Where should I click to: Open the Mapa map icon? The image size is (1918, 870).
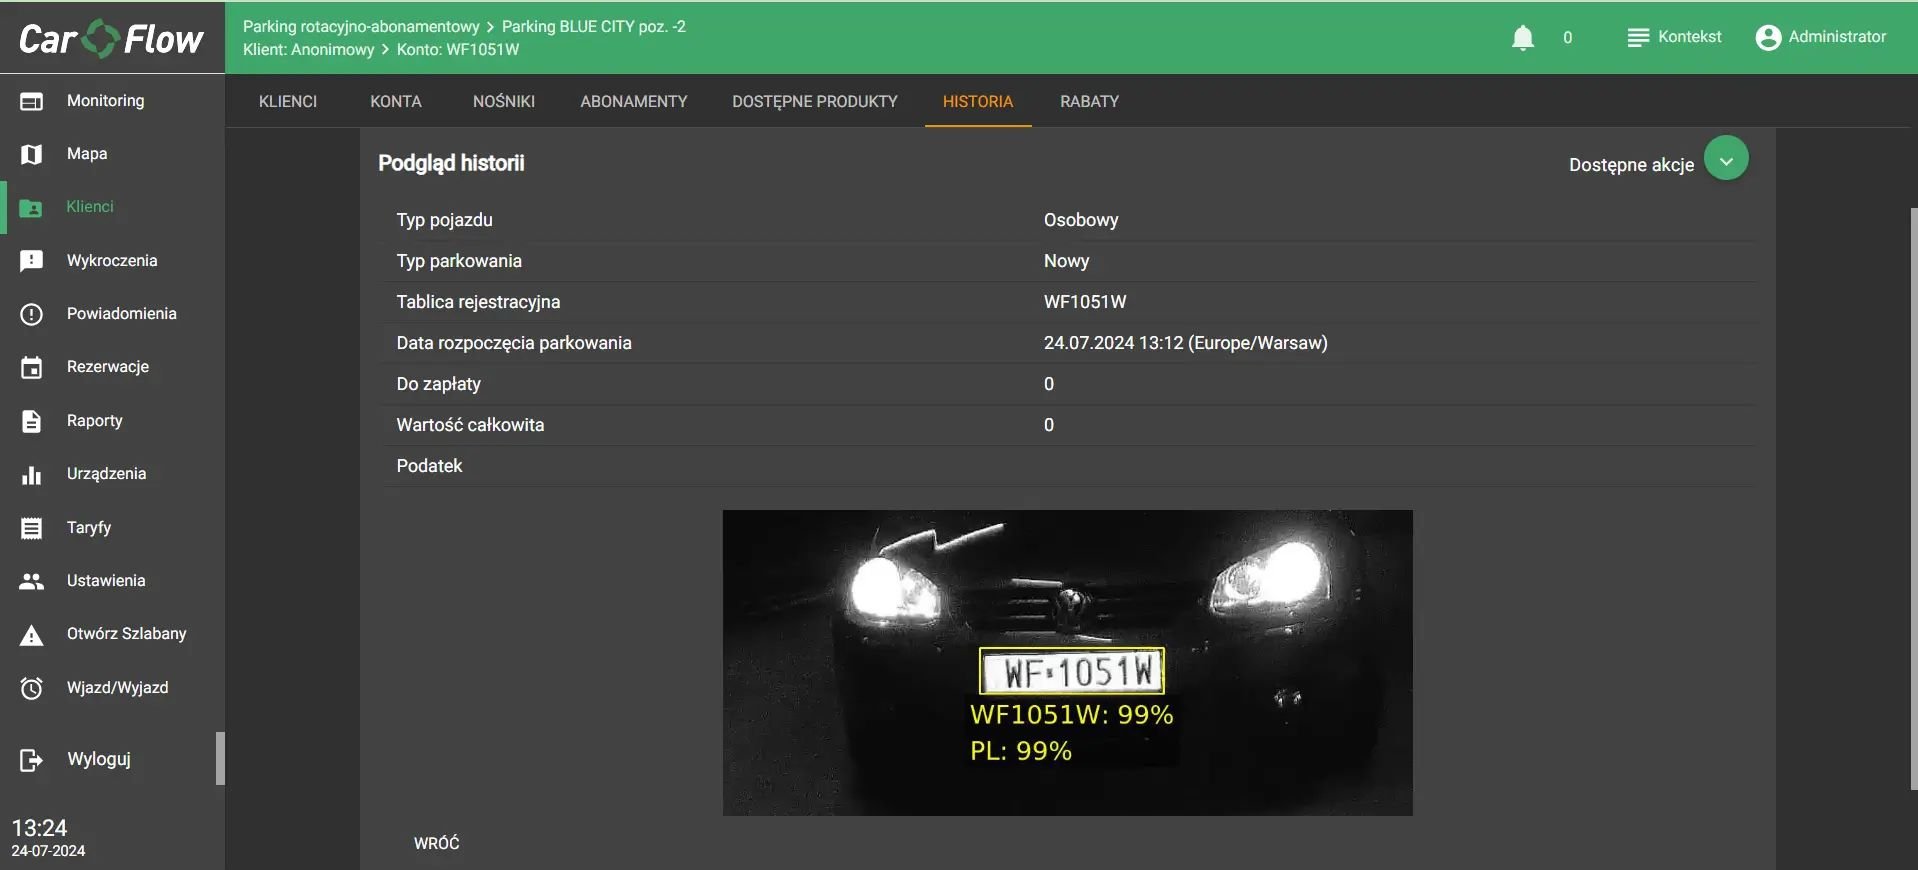click(x=31, y=154)
